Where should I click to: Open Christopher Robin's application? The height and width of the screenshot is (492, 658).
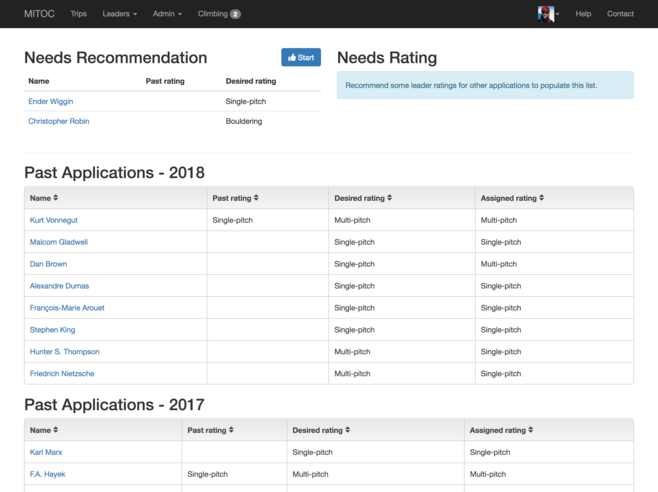point(59,121)
